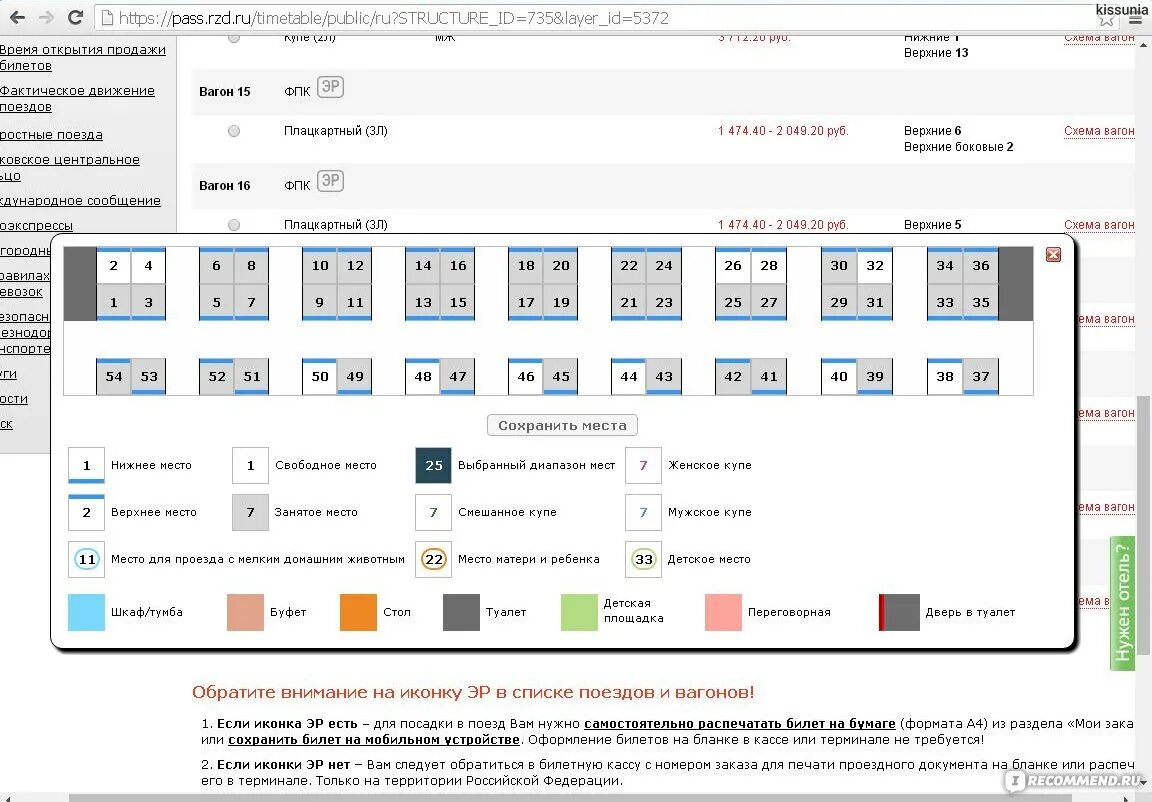Pick free upper seat 28
Viewport: 1152px width, 802px height.
(768, 266)
